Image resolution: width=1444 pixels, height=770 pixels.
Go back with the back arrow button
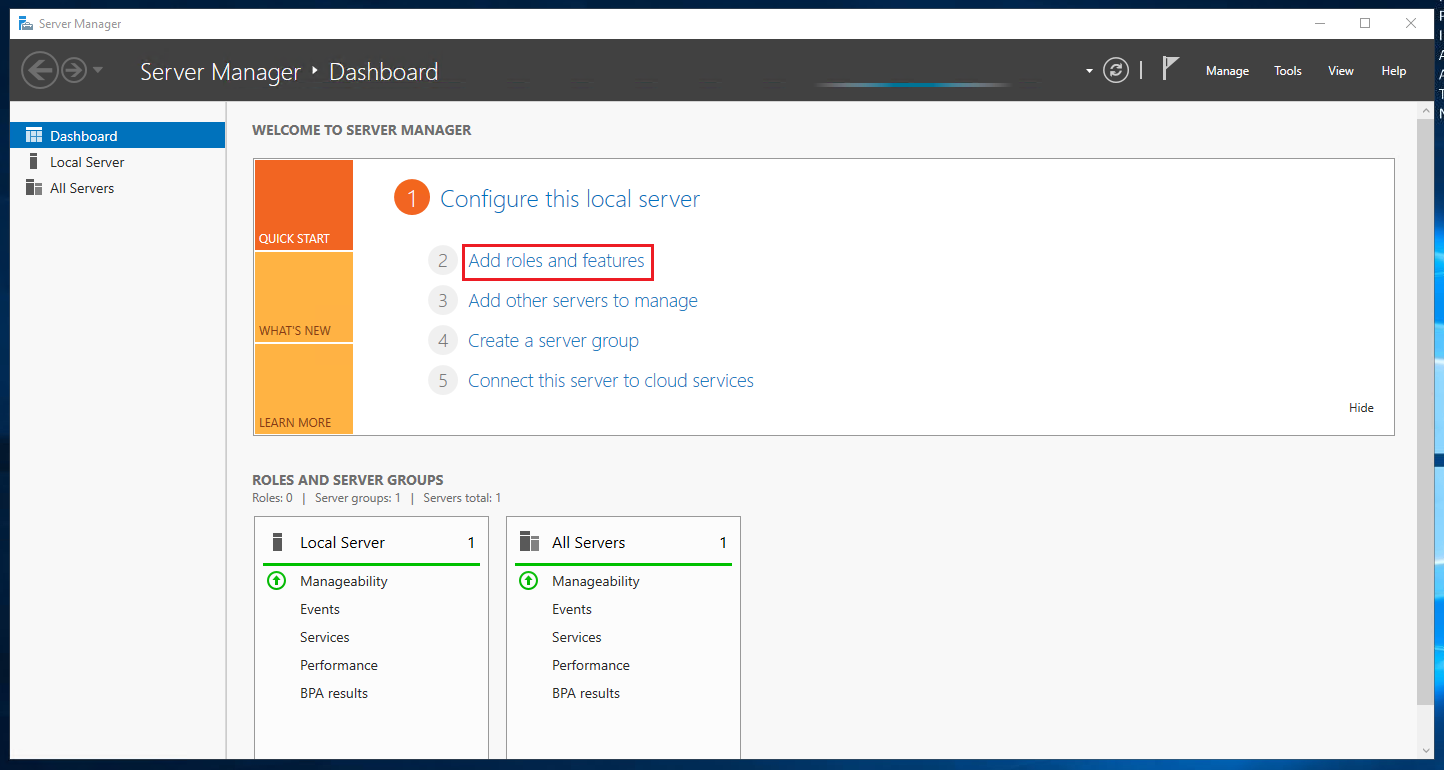40,70
